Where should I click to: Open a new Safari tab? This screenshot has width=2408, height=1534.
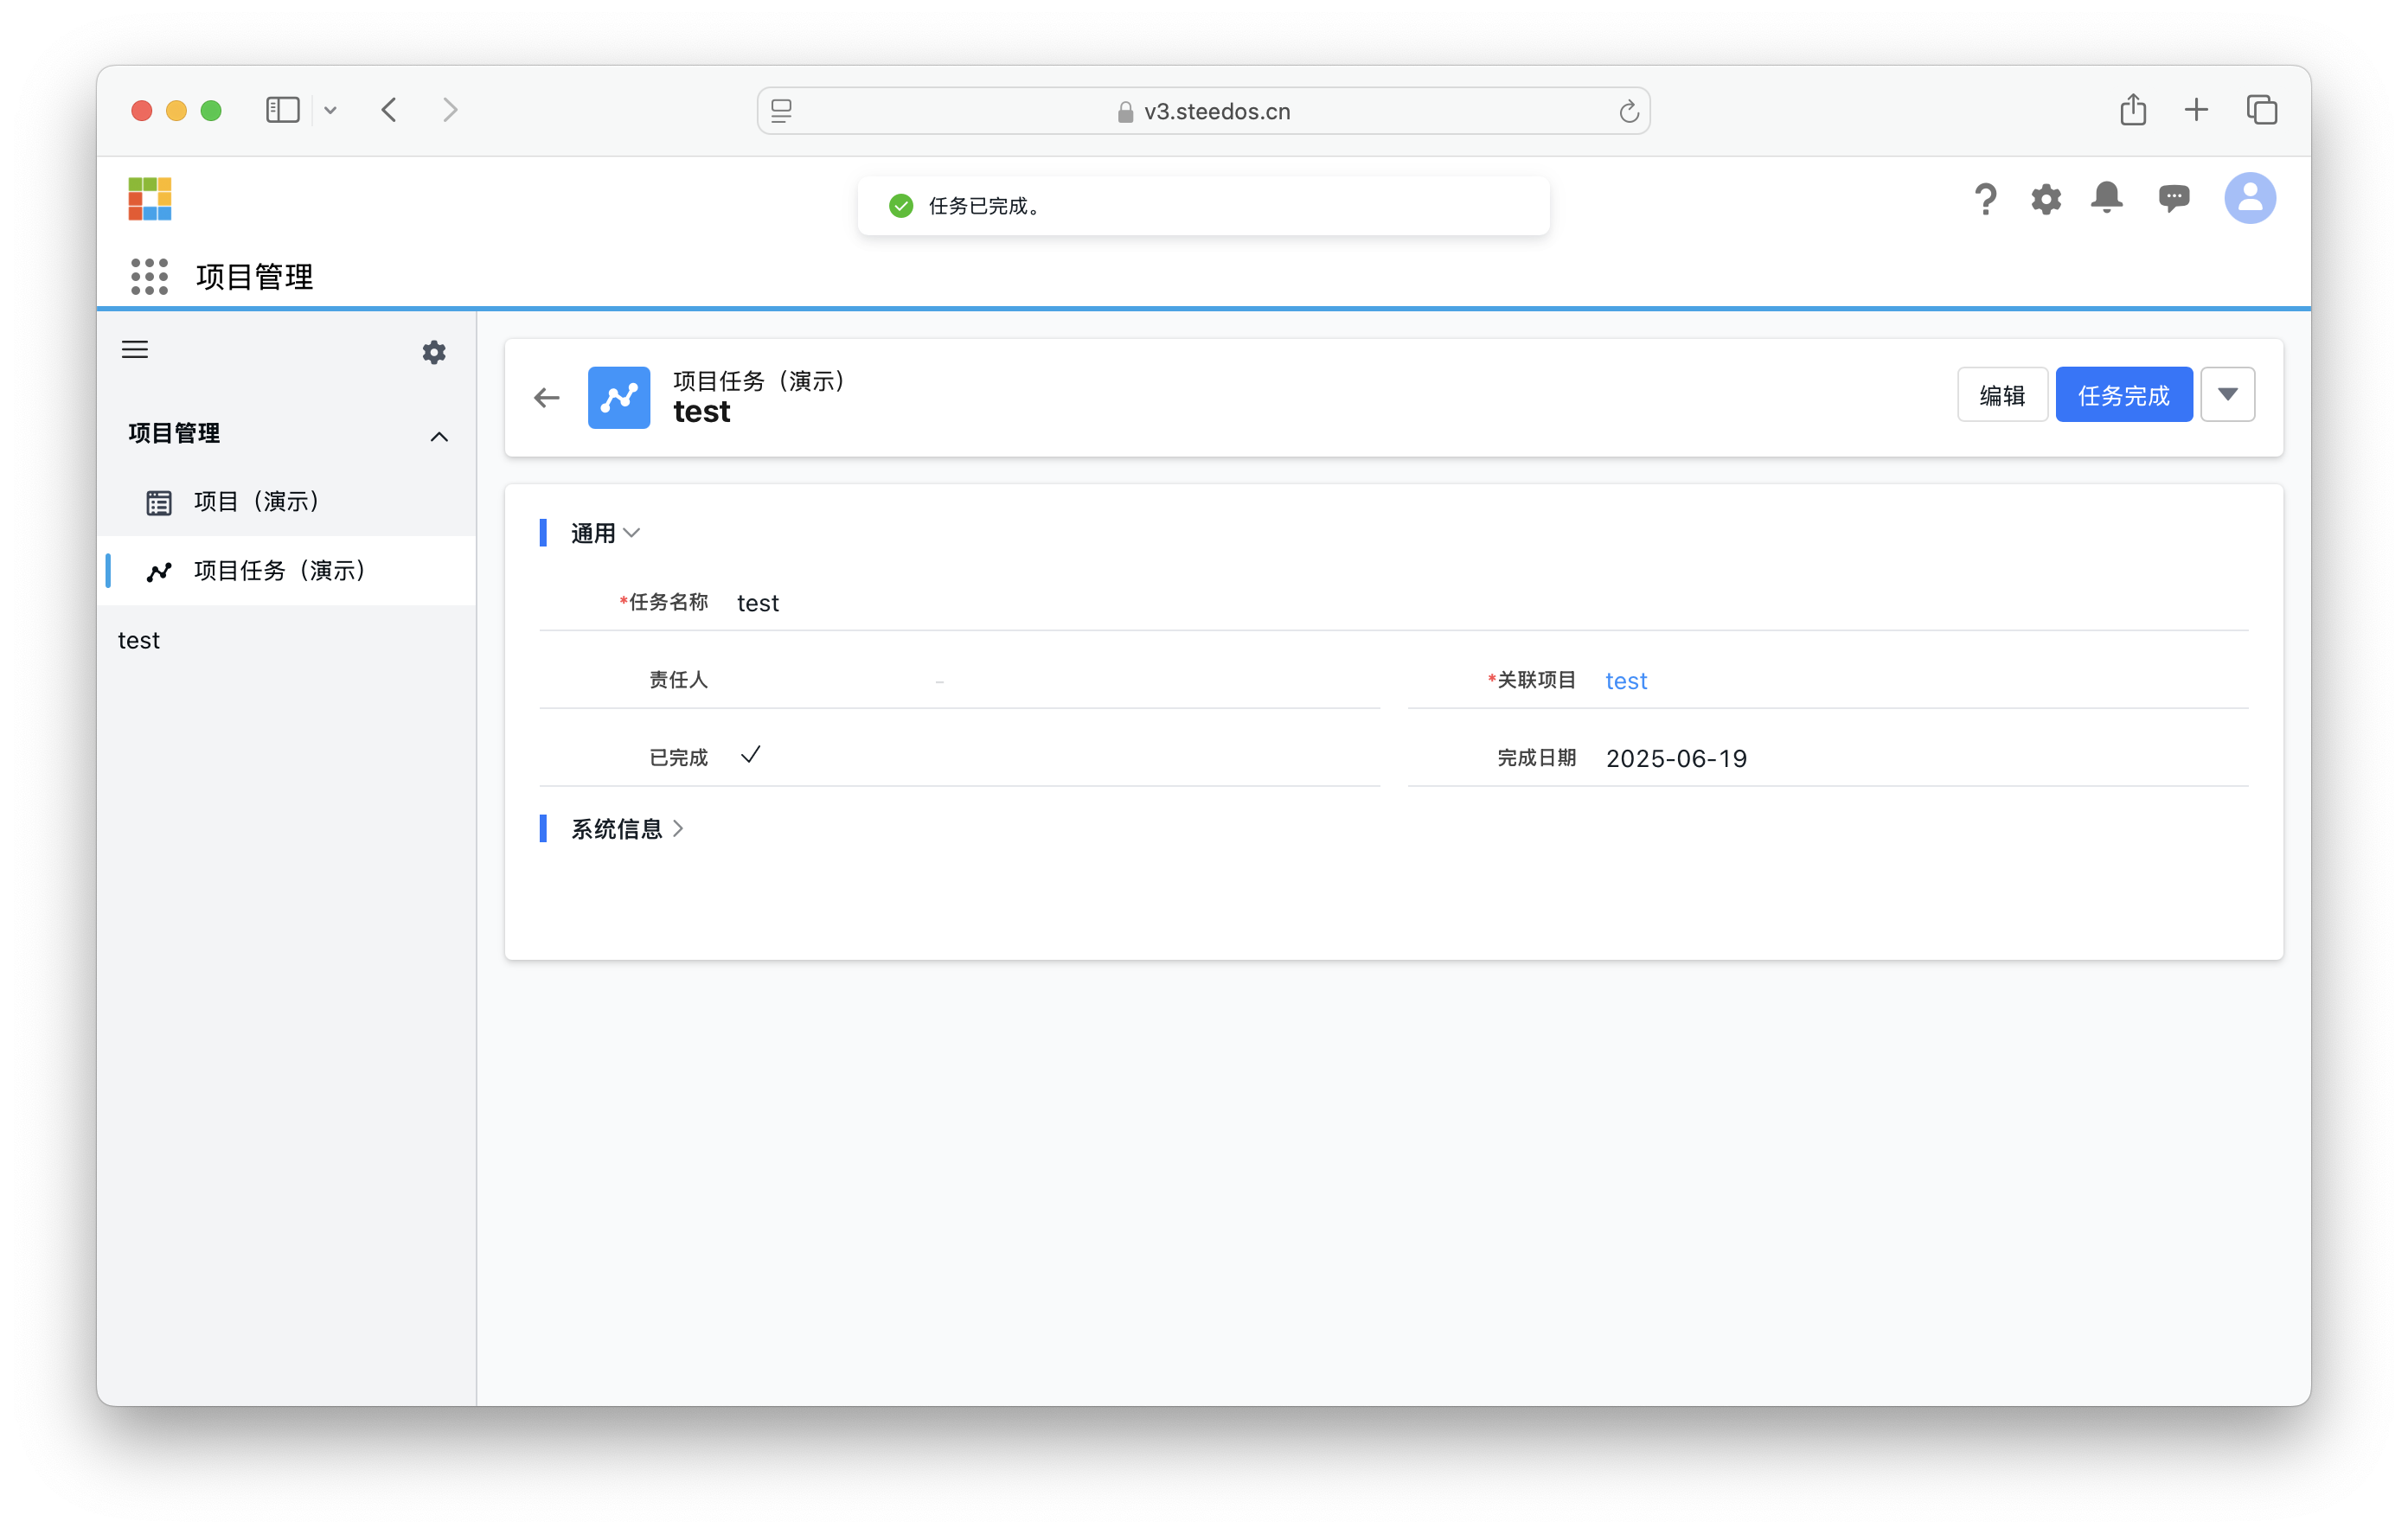(2196, 109)
